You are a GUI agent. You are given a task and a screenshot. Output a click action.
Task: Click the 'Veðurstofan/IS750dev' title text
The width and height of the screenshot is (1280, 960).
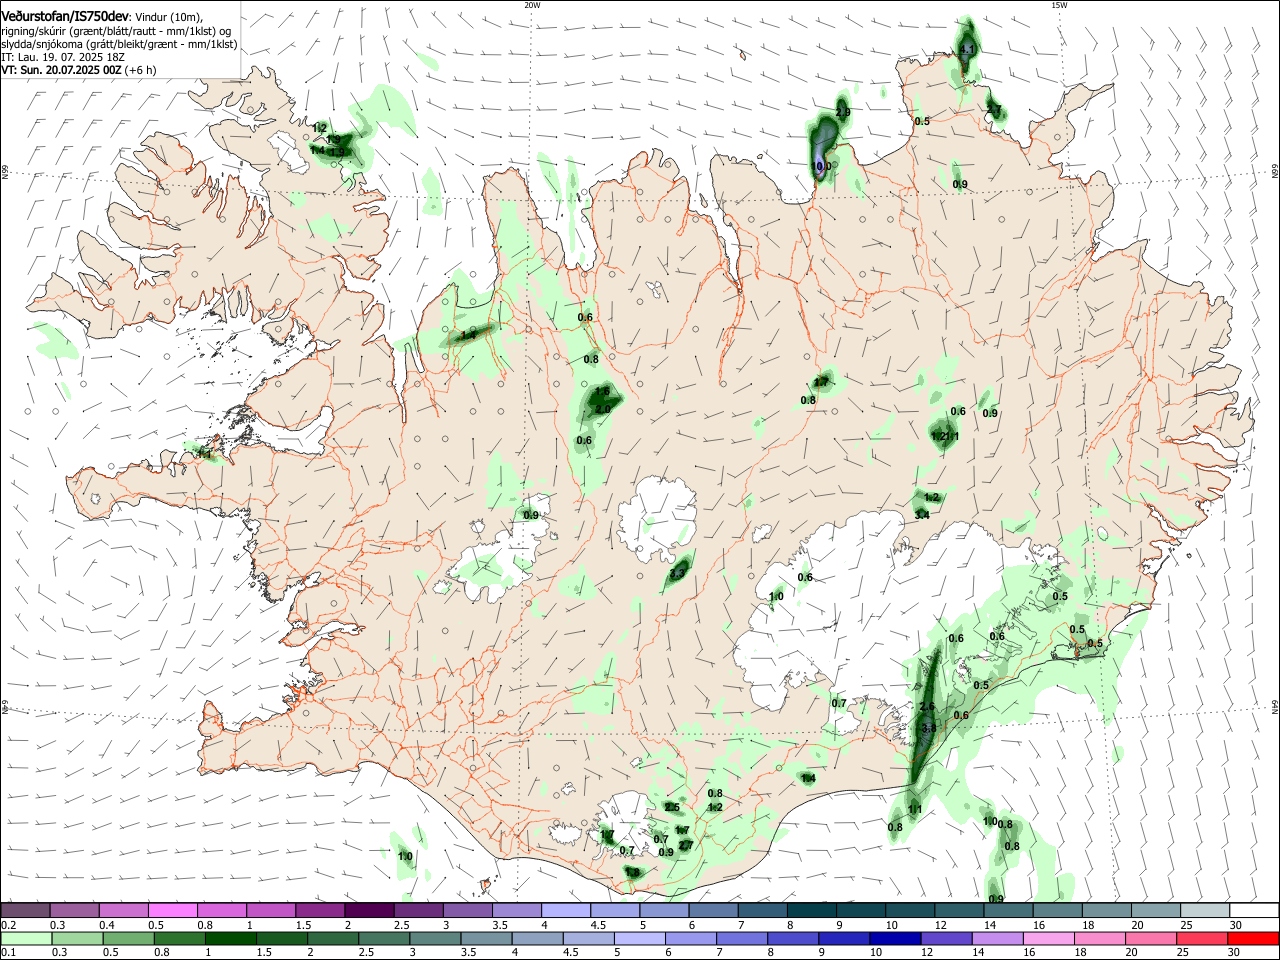click(x=65, y=15)
